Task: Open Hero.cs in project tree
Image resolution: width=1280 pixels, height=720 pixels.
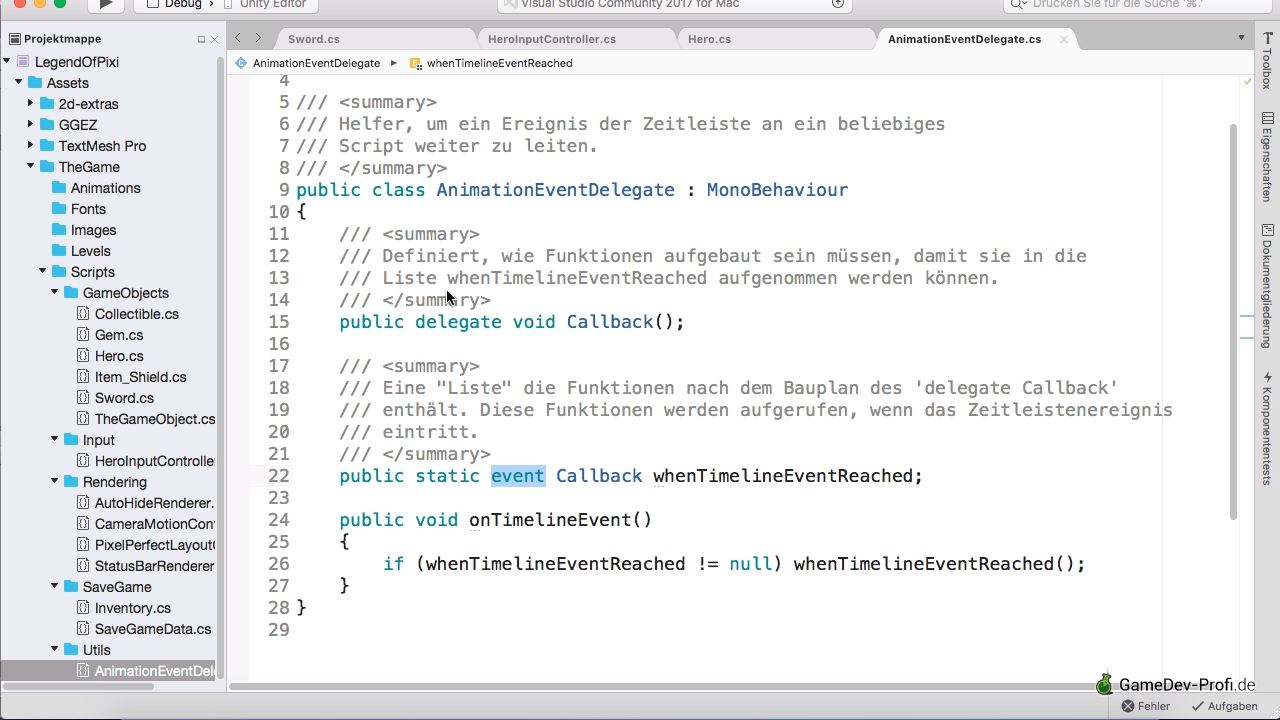Action: (118, 356)
